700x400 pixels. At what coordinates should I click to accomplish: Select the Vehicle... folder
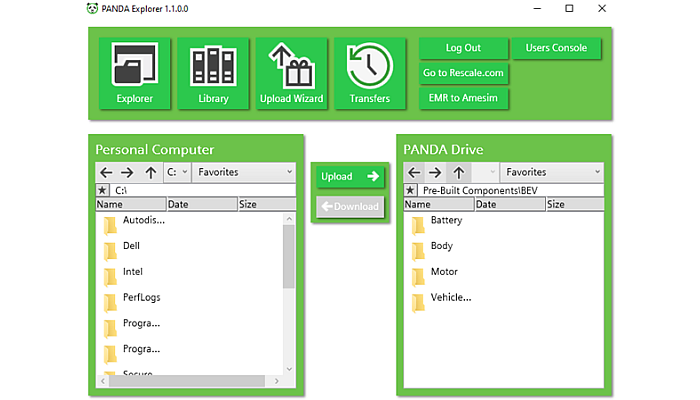pos(451,298)
